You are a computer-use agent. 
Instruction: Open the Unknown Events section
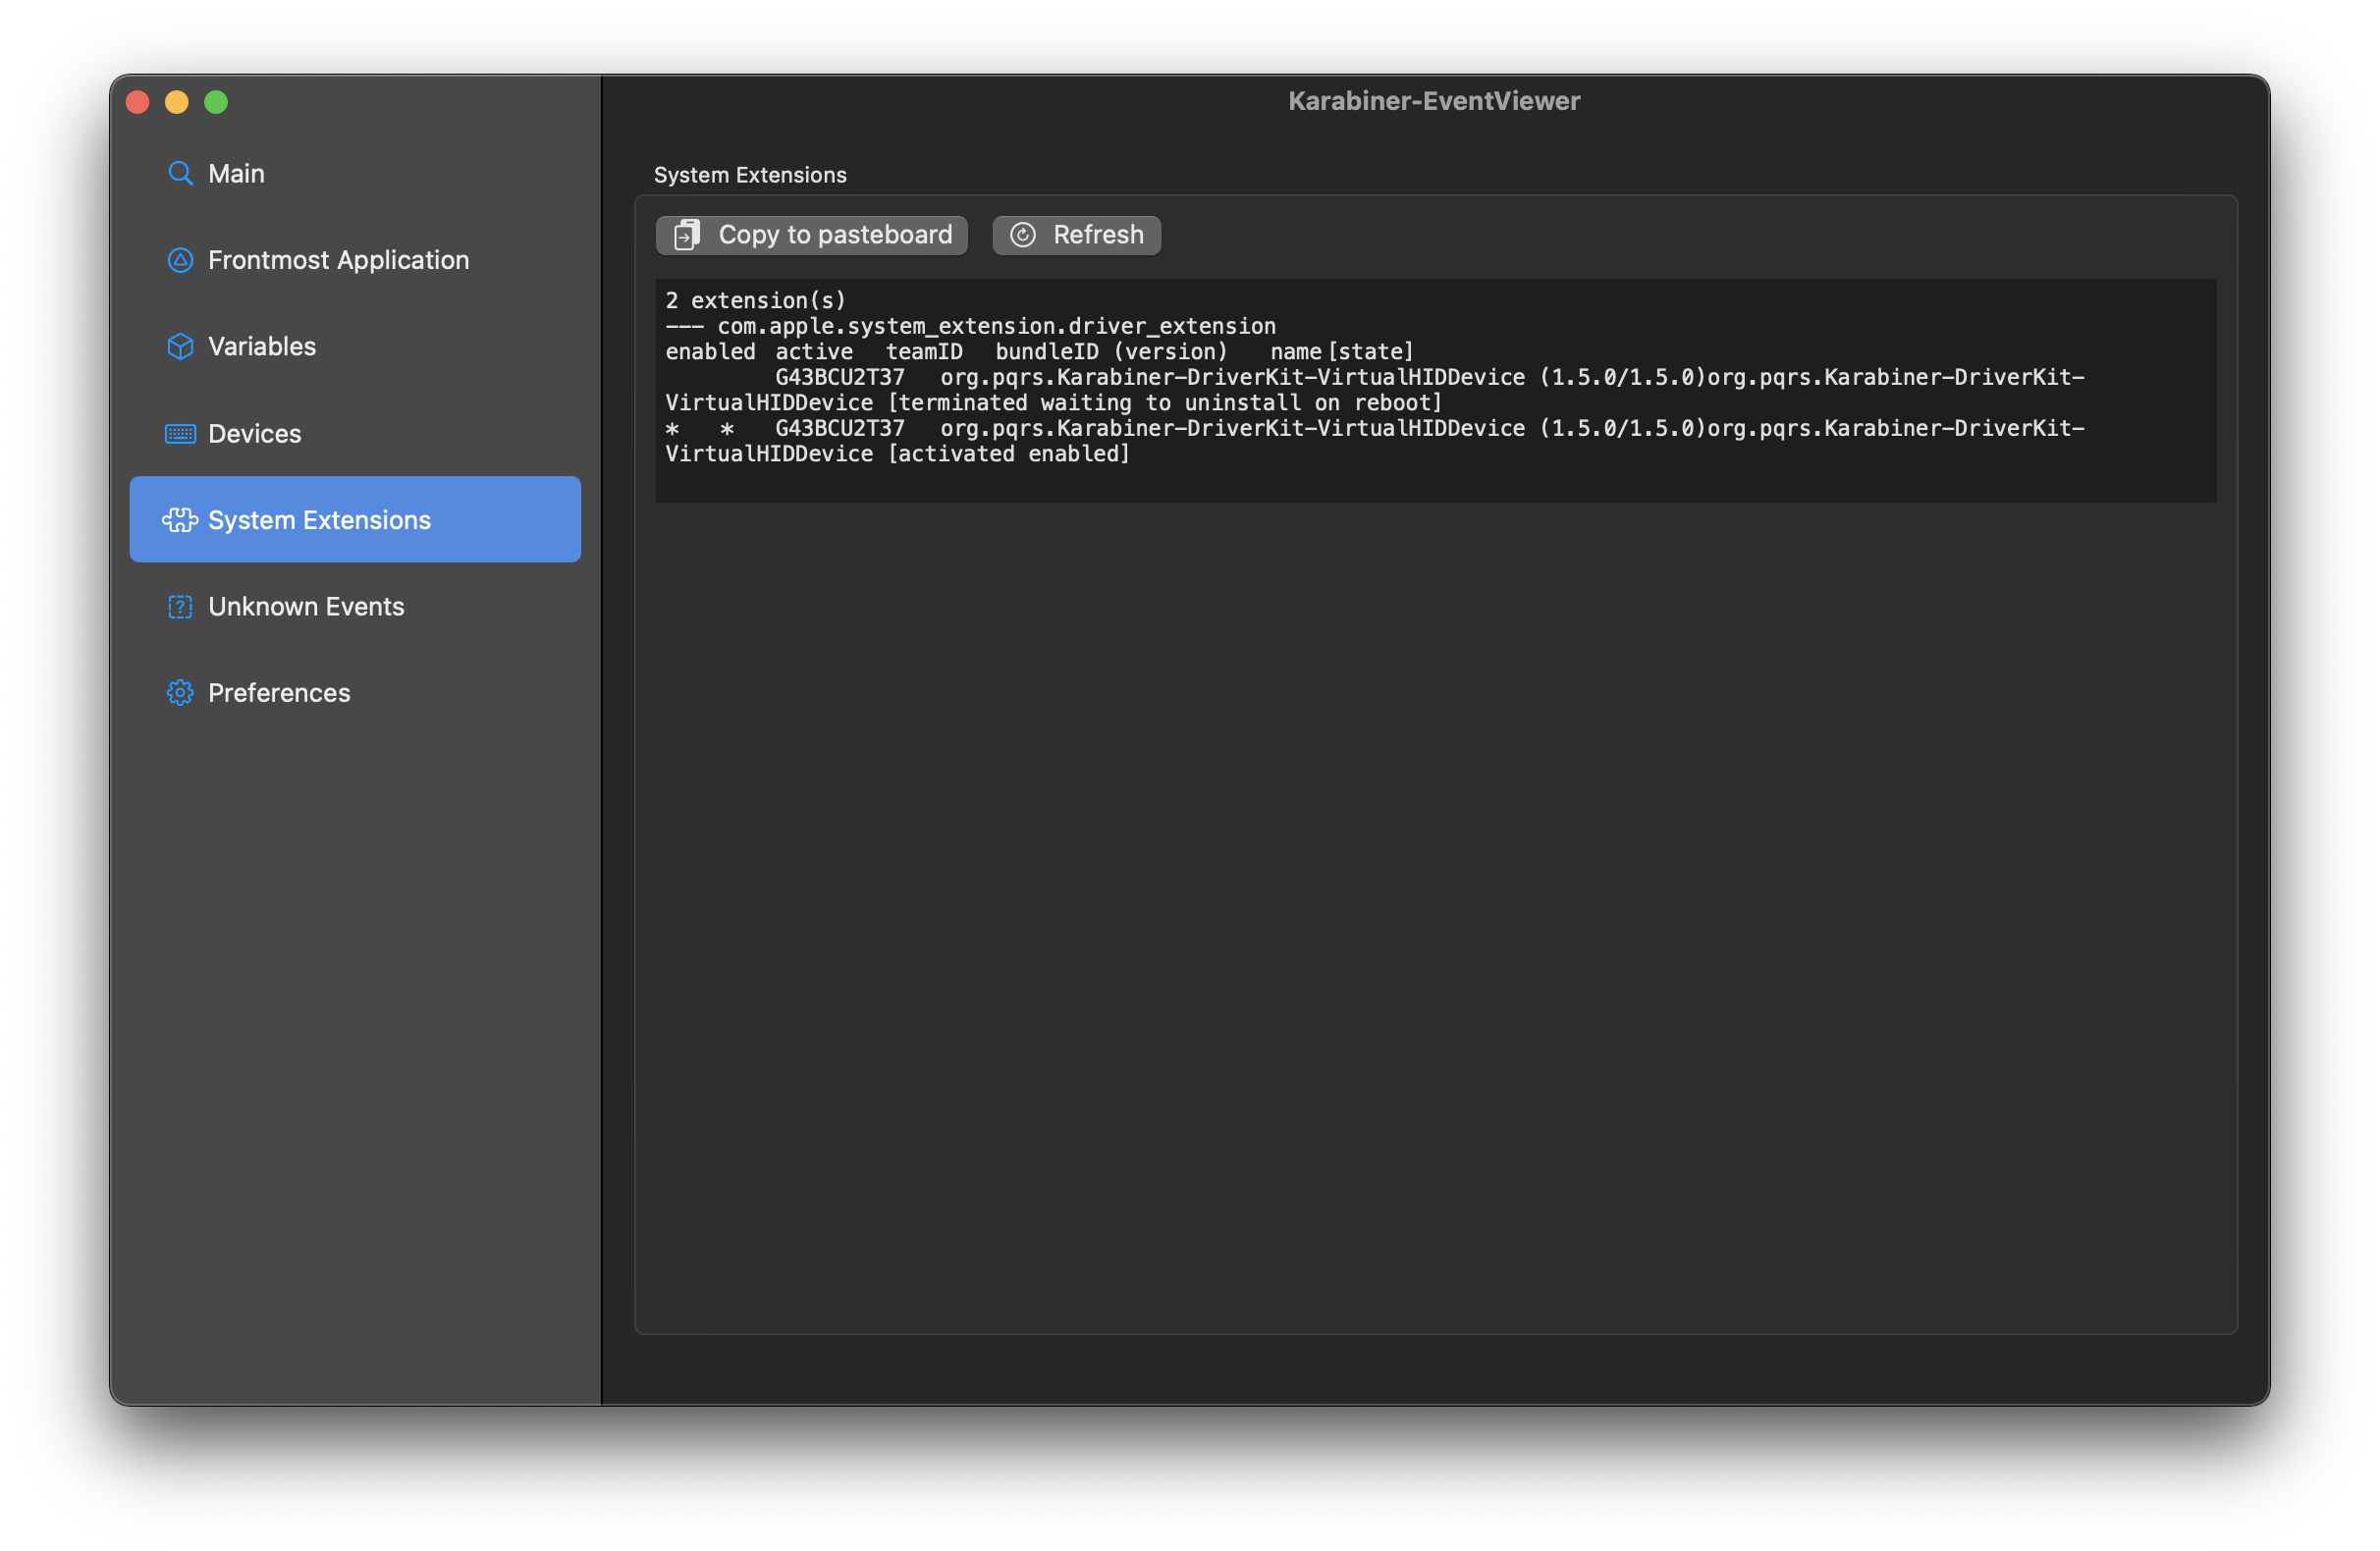click(306, 606)
